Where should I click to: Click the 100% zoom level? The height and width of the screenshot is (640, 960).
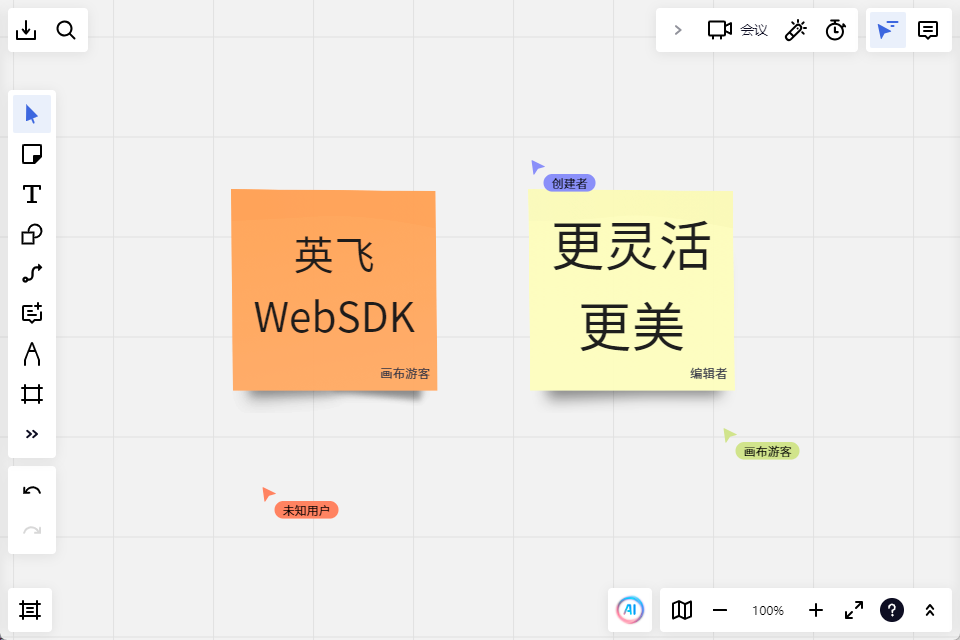pos(768,611)
